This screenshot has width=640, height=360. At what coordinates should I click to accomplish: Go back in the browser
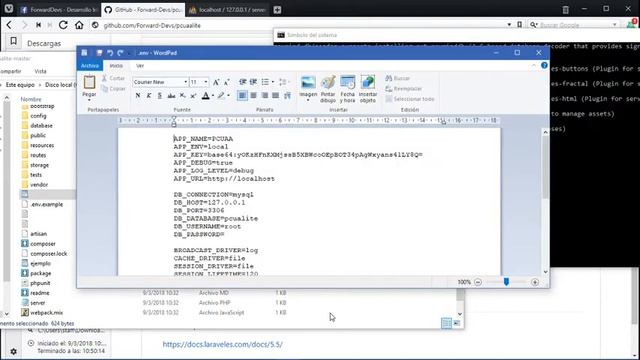tap(9, 25)
